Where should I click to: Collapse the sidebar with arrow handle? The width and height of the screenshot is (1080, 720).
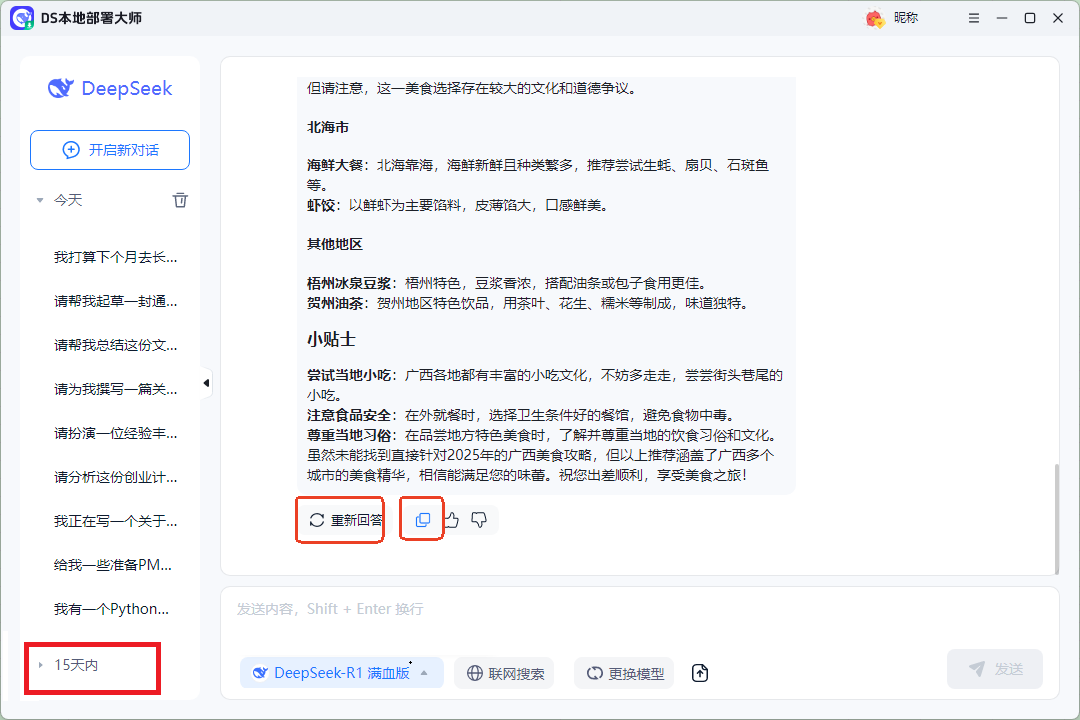(x=206, y=383)
